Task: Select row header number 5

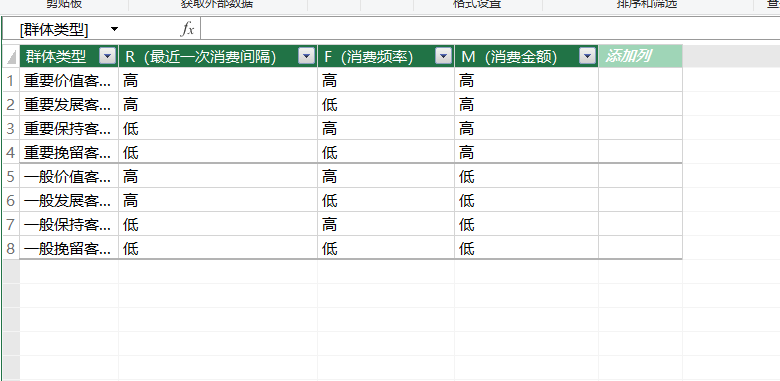Action: 11,176
